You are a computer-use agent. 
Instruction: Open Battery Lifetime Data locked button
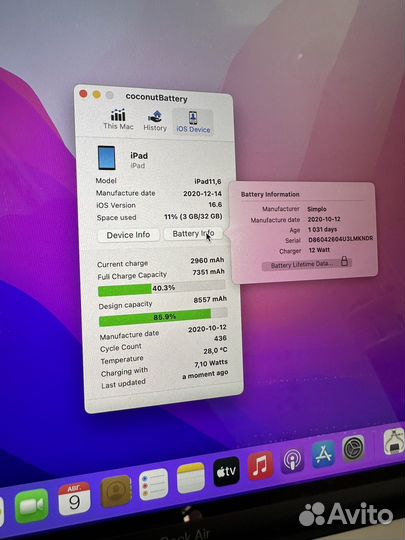pos(306,264)
